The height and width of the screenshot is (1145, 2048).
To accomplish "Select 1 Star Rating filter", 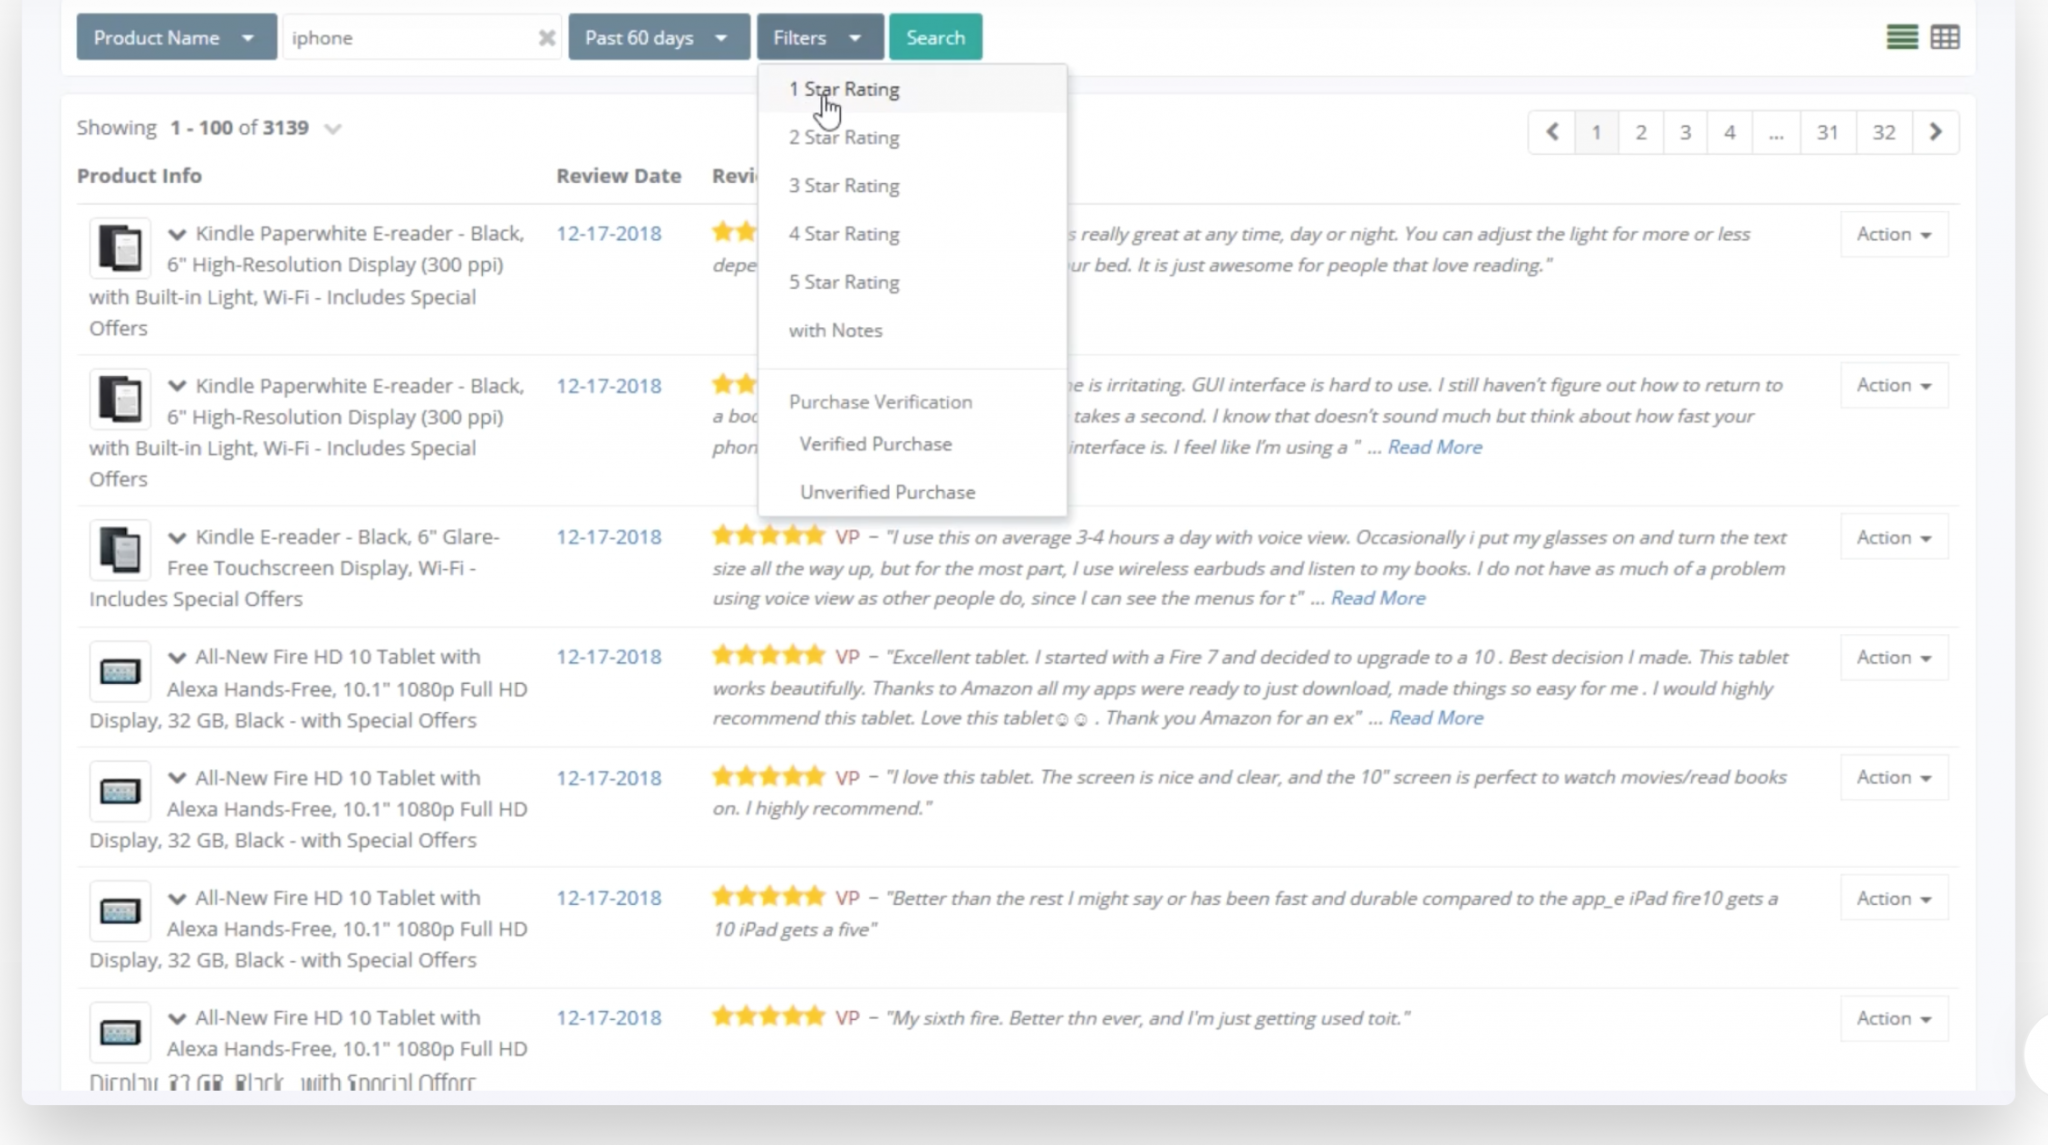I will pyautogui.click(x=912, y=89).
